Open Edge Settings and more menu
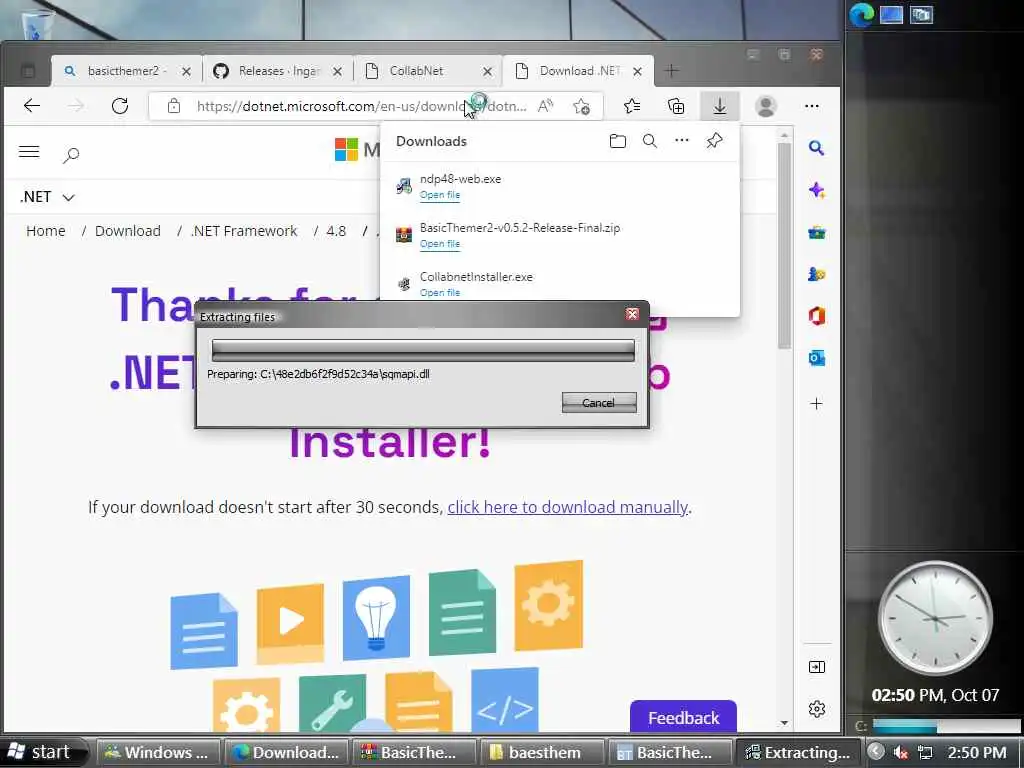 click(812, 106)
